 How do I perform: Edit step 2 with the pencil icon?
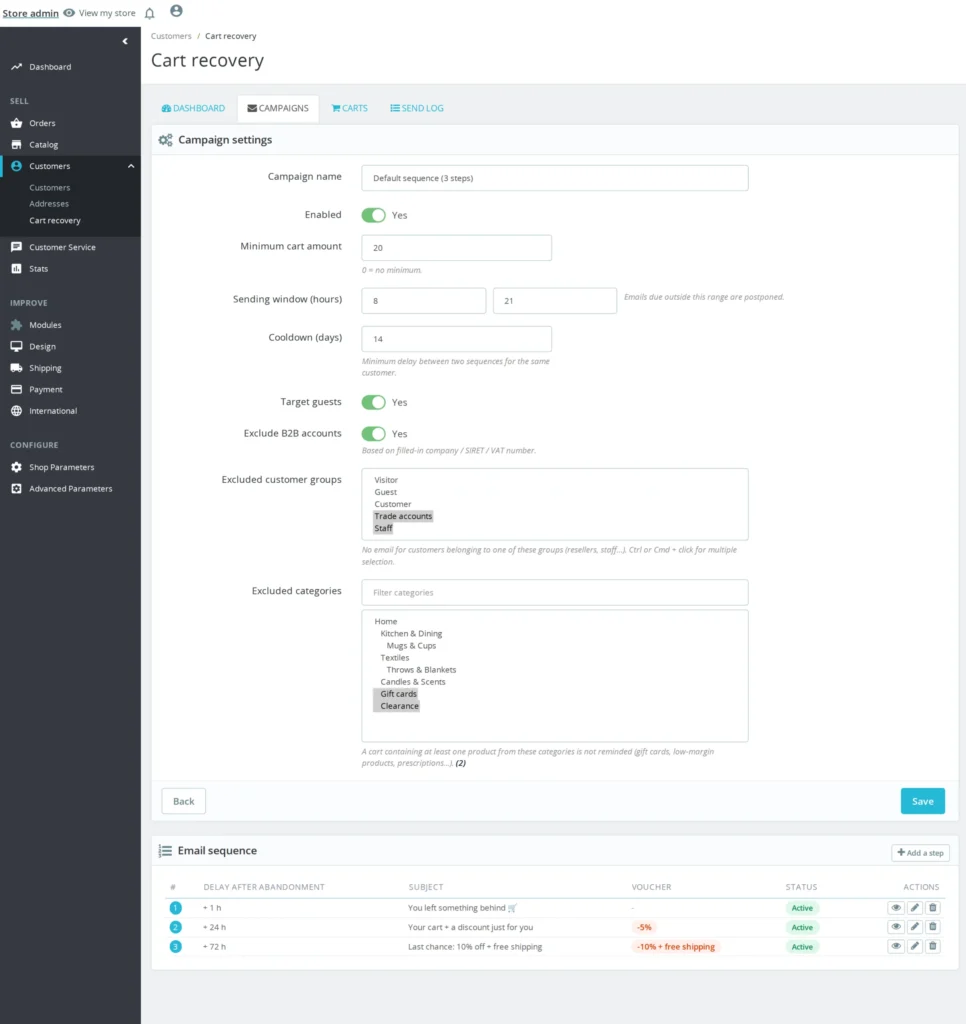914,927
